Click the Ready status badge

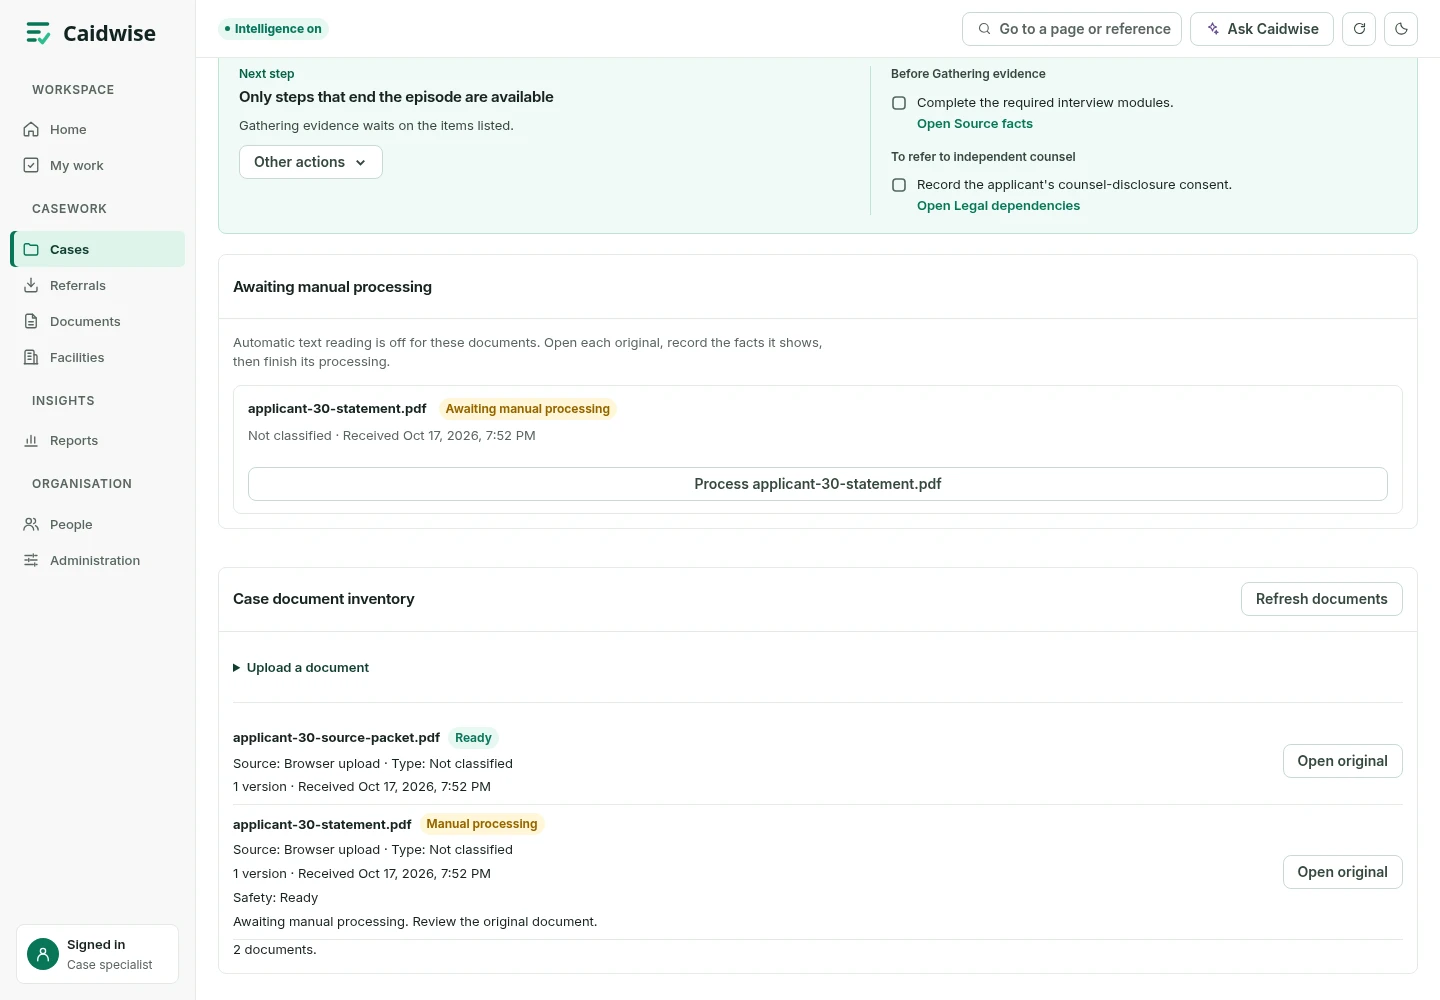[473, 738]
